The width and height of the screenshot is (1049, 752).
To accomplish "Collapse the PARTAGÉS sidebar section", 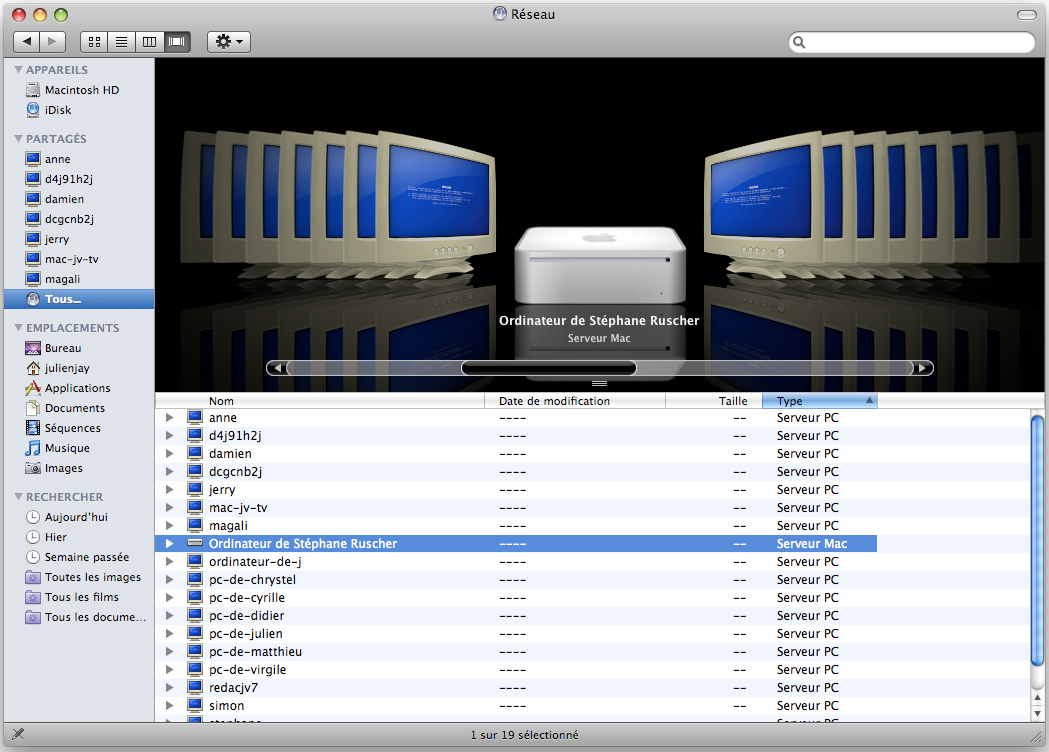I will tap(19, 138).
